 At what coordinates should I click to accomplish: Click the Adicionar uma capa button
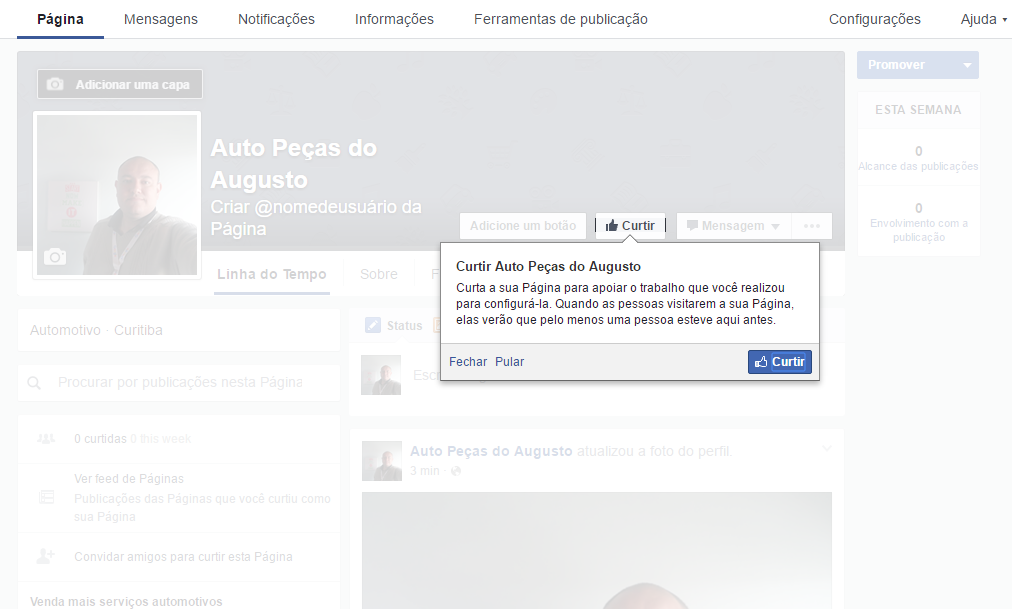pyautogui.click(x=120, y=85)
